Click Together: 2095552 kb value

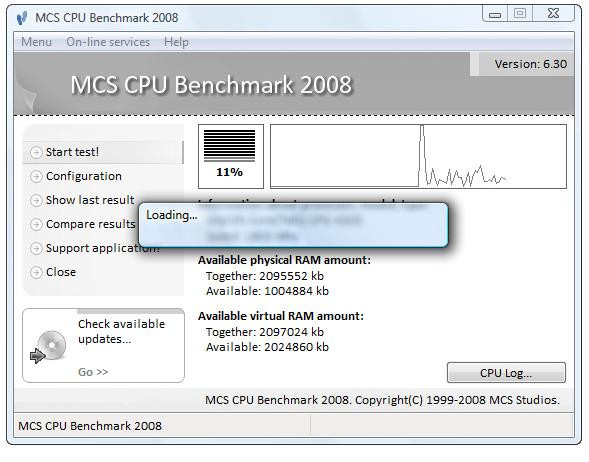(x=264, y=276)
